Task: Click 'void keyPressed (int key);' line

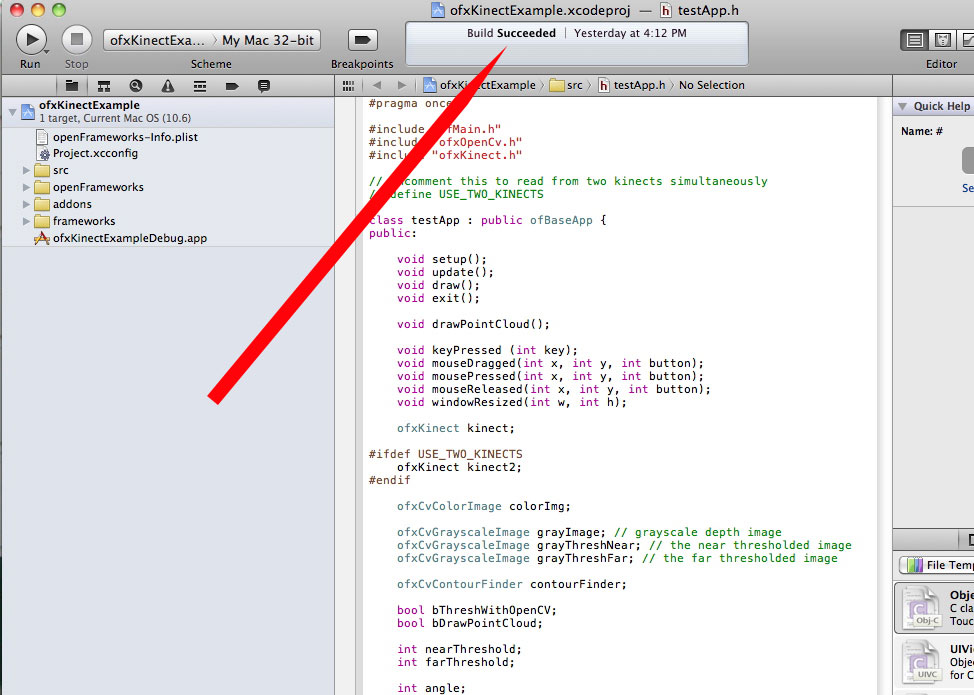Action: [x=487, y=350]
